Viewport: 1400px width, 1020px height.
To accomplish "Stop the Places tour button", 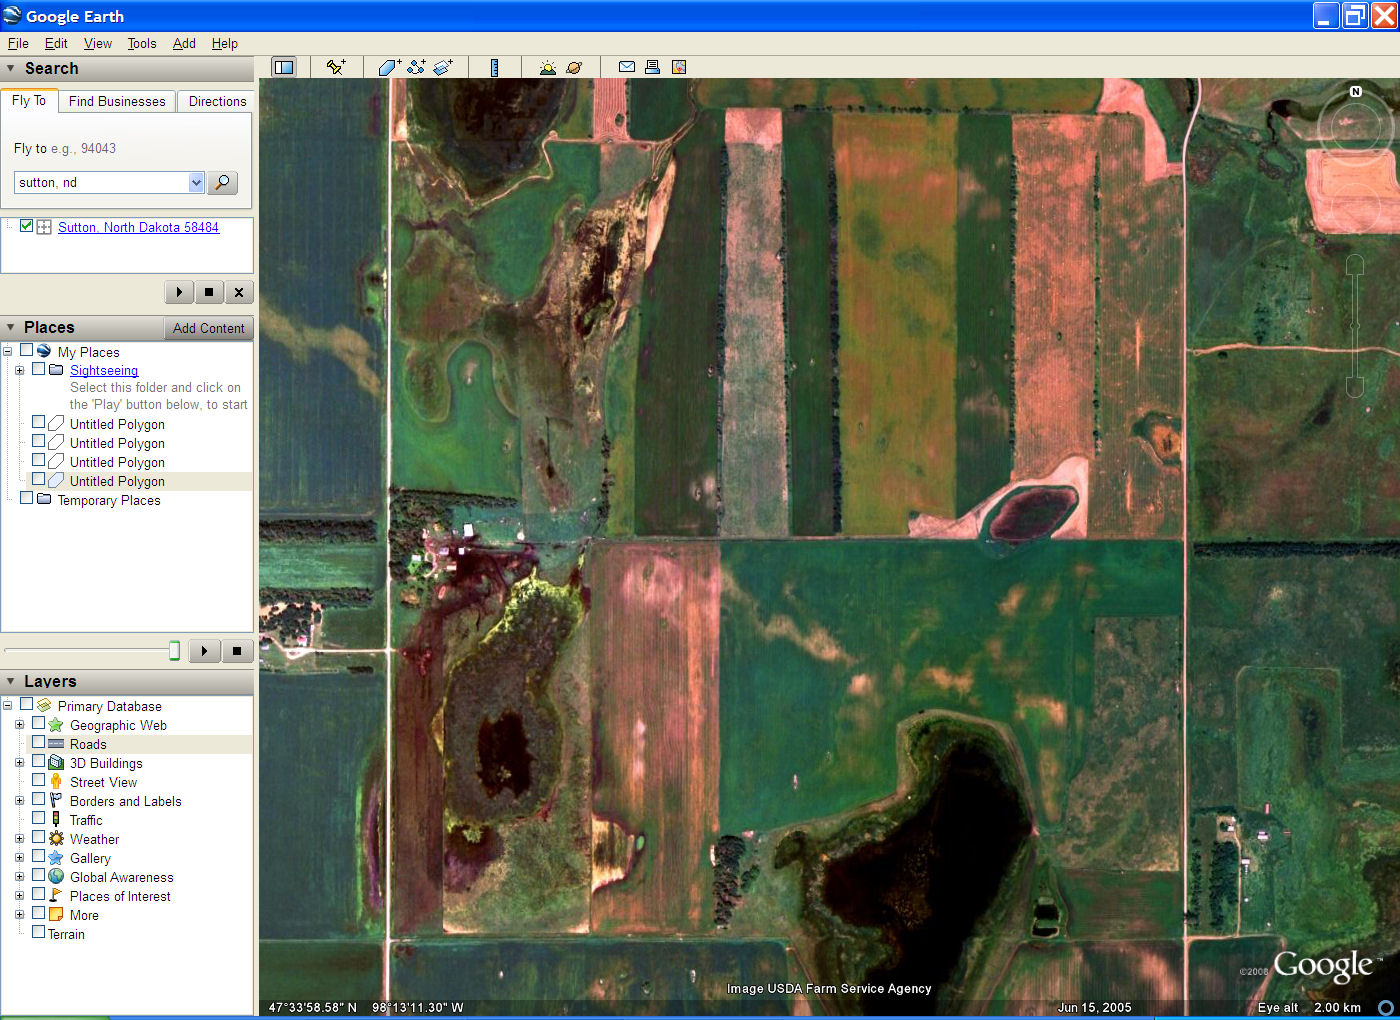I will (x=237, y=651).
